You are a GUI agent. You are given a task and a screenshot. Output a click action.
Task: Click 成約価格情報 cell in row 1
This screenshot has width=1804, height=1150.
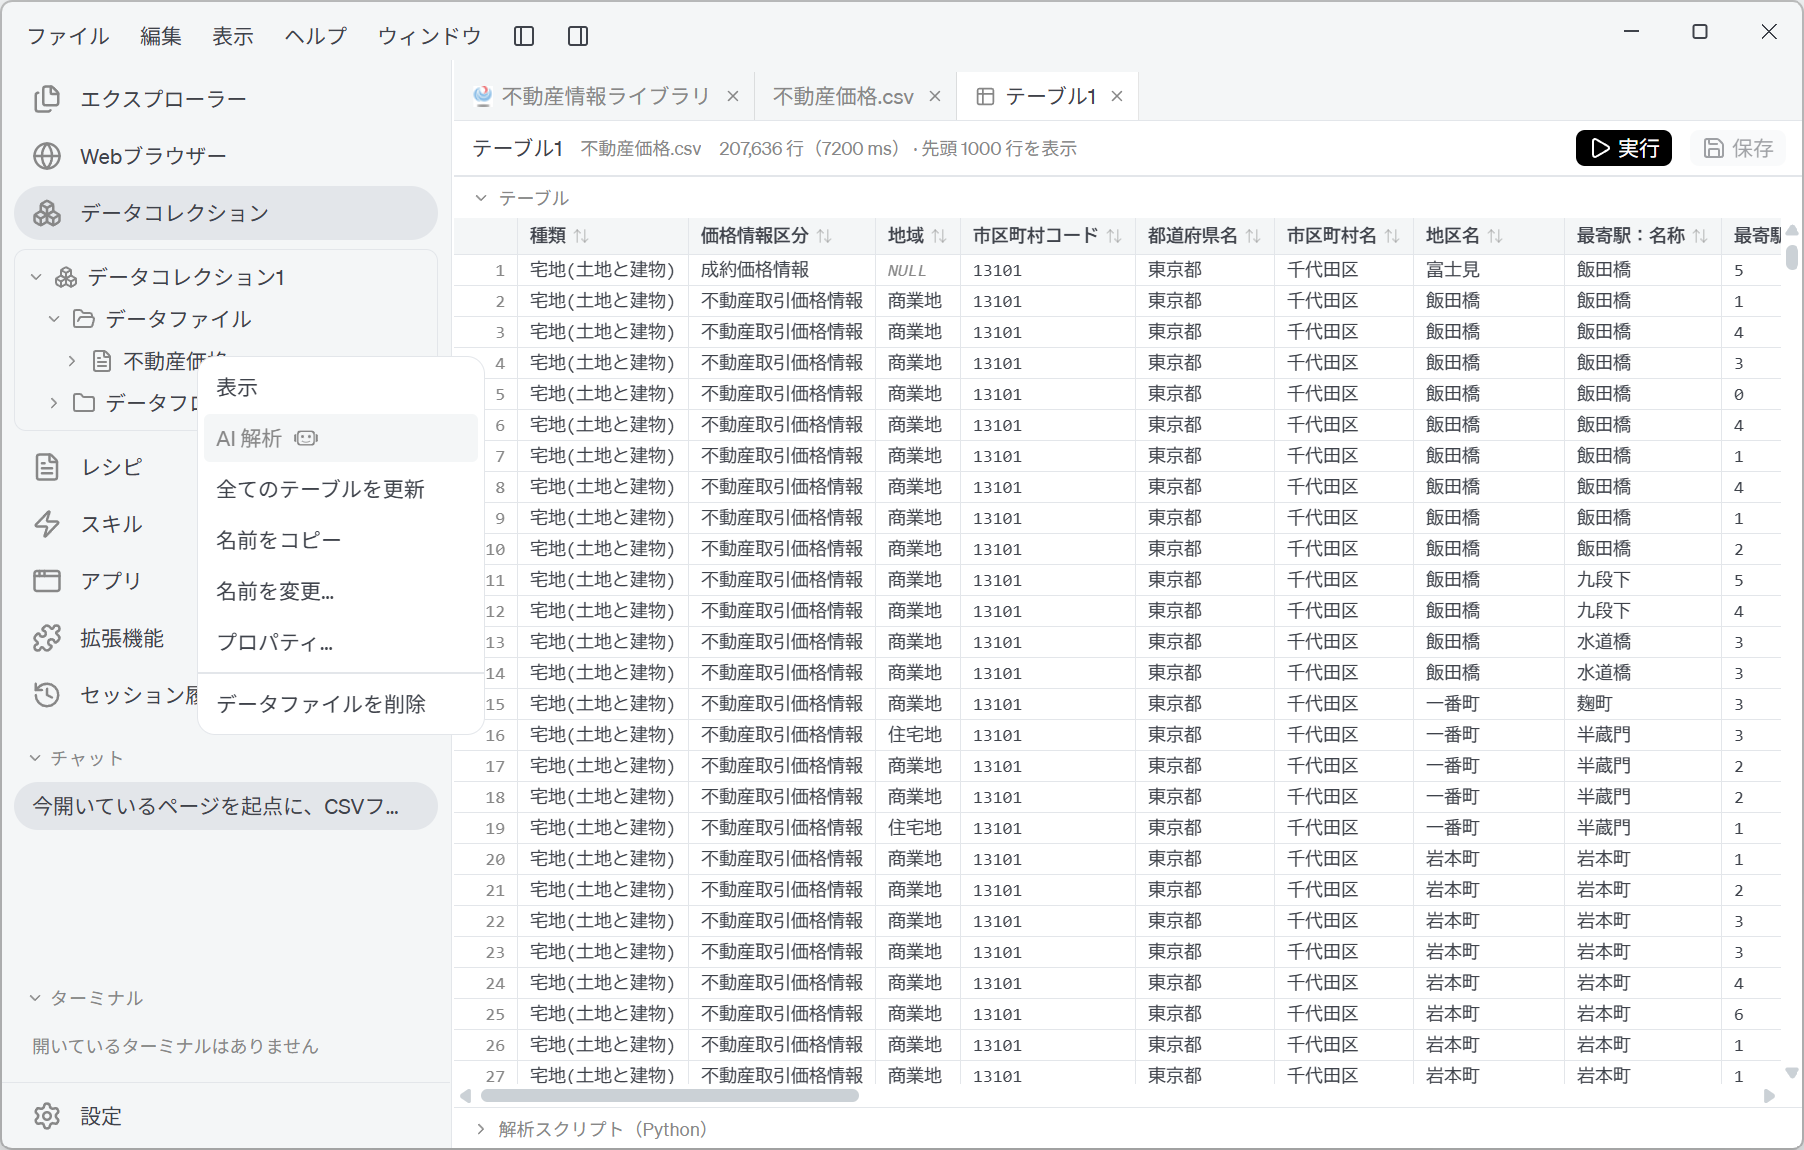[781, 270]
